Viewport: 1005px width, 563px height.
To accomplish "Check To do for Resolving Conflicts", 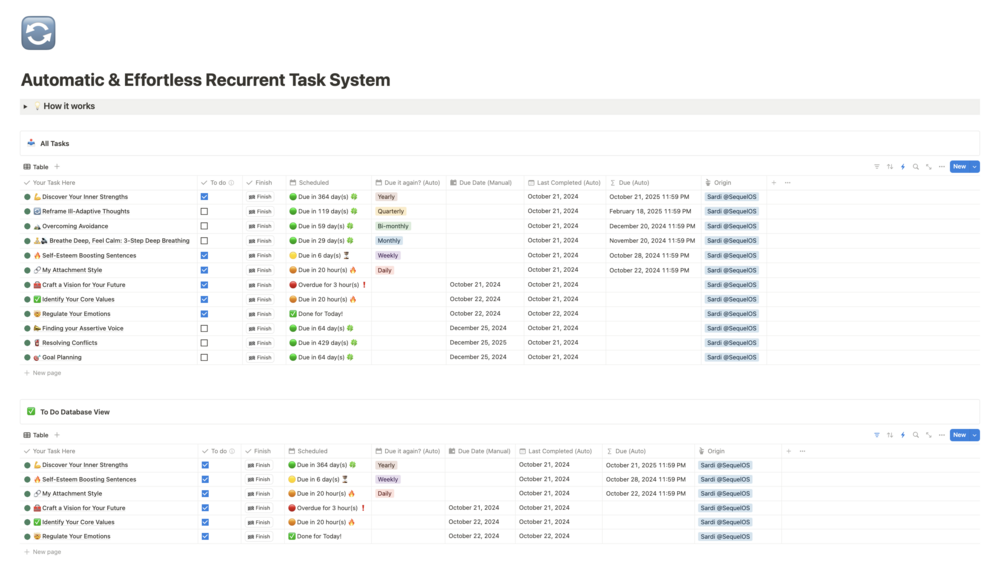I will point(204,342).
